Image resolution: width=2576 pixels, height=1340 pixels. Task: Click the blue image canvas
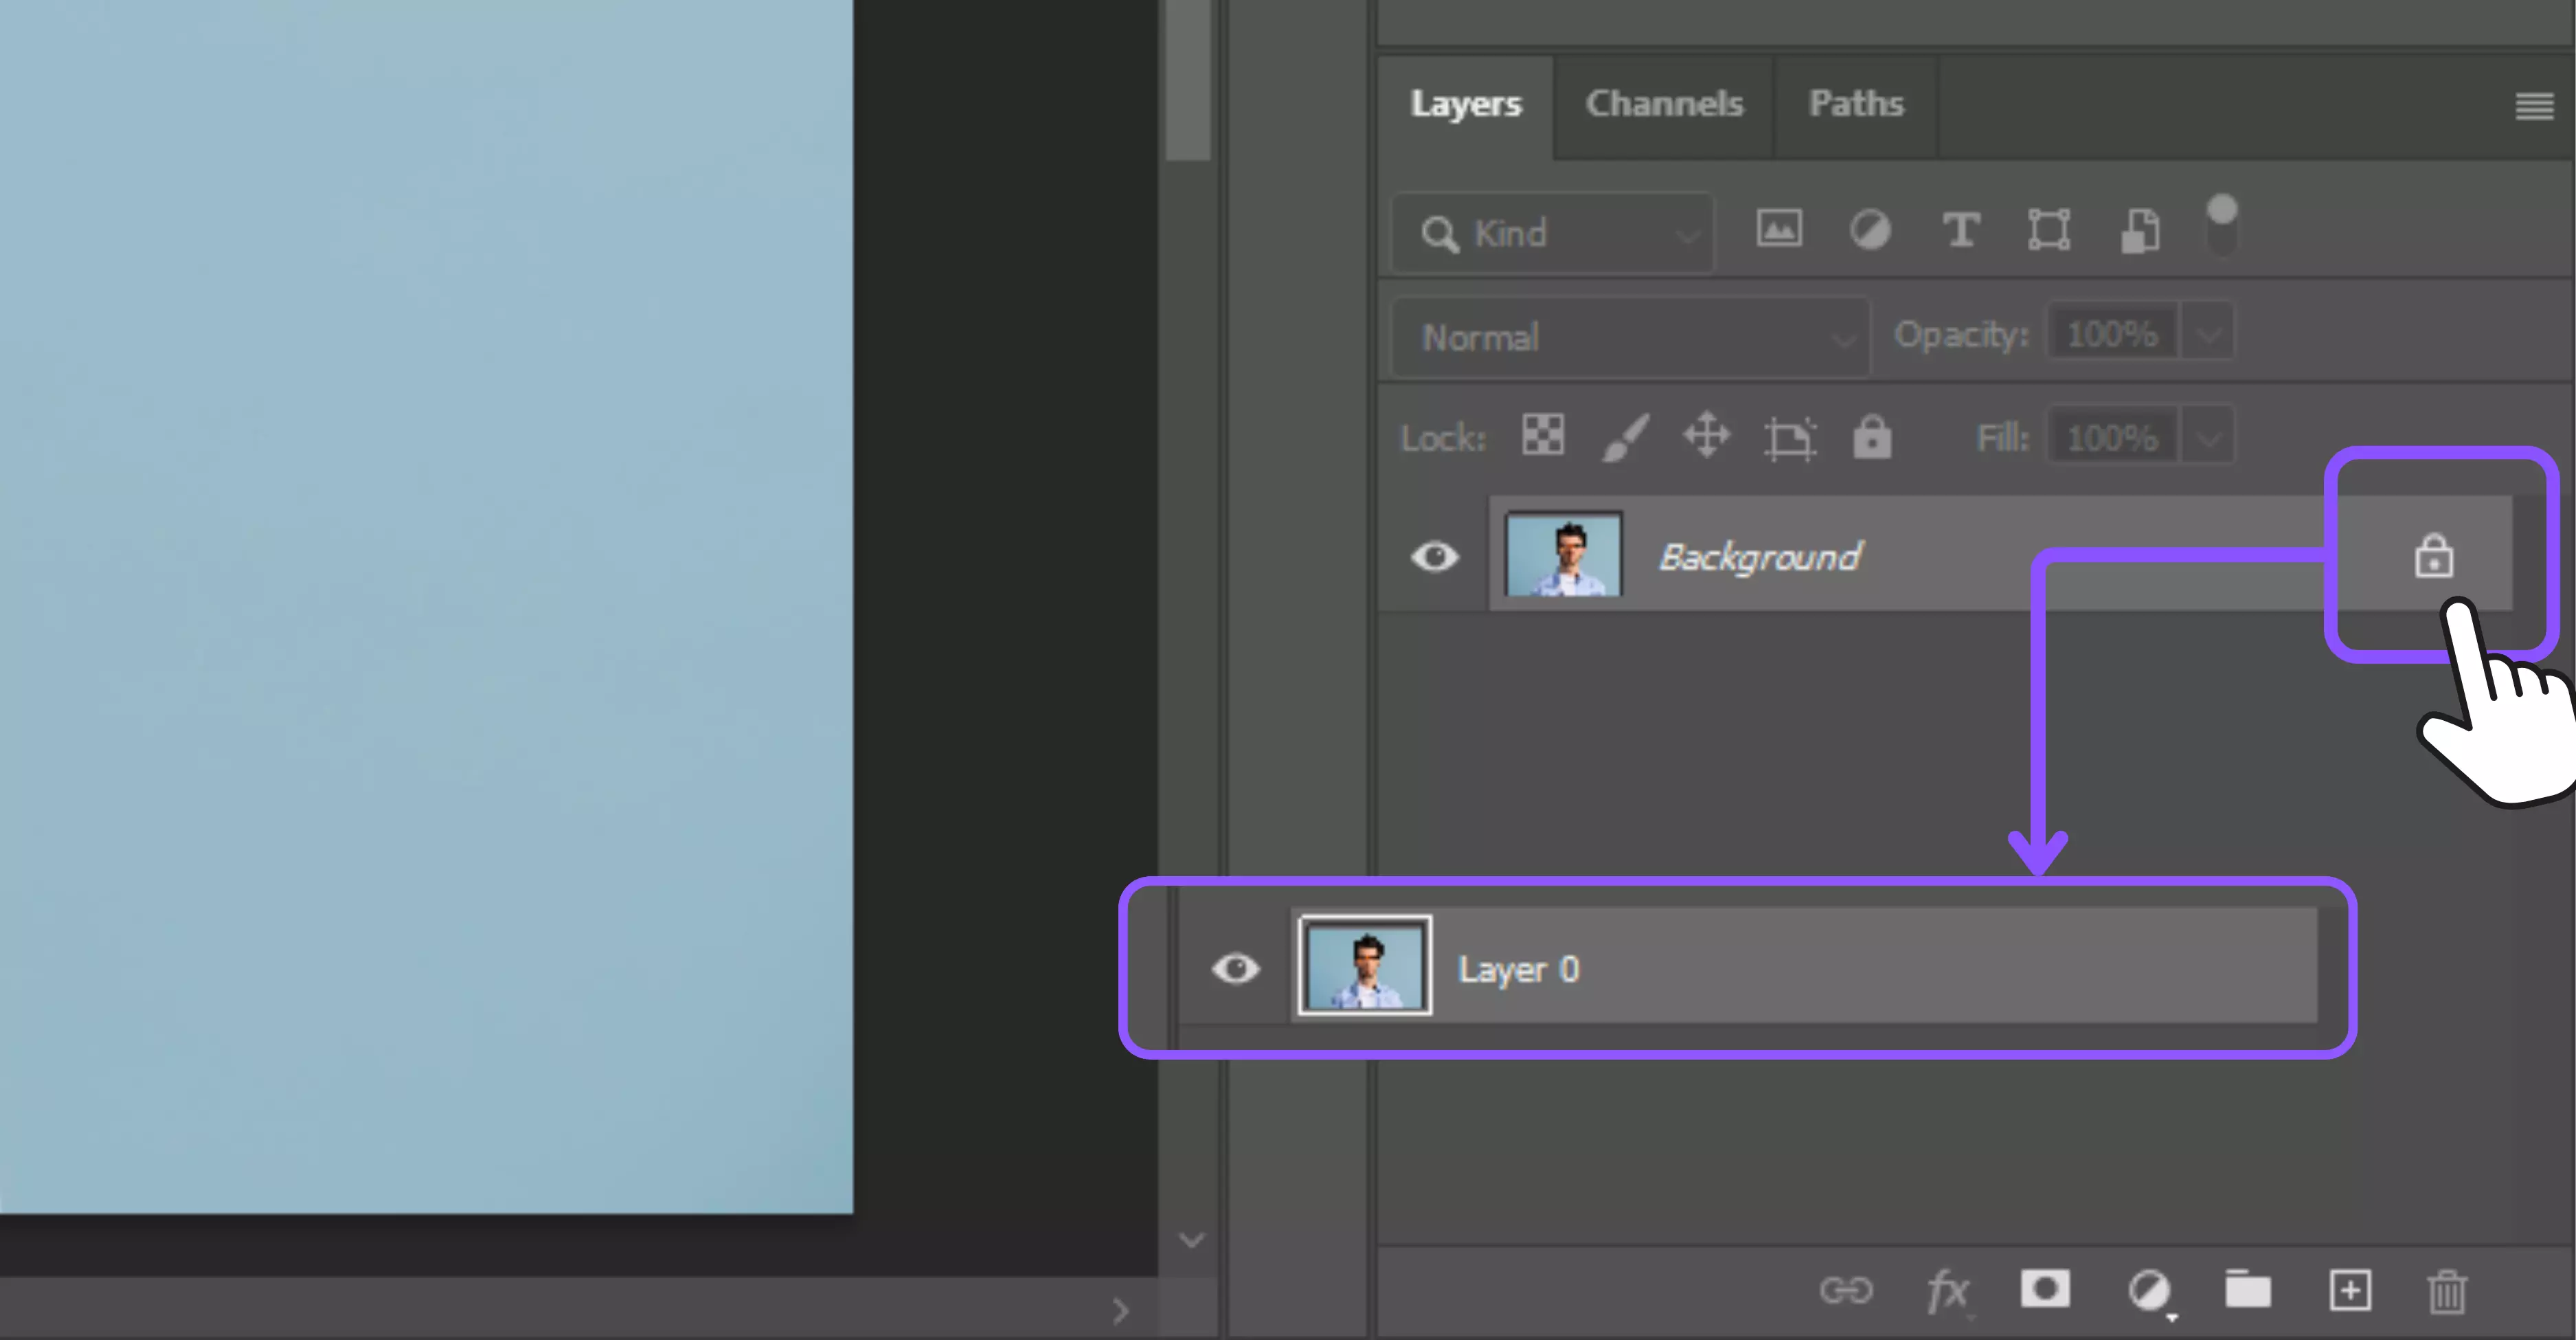coord(426,606)
